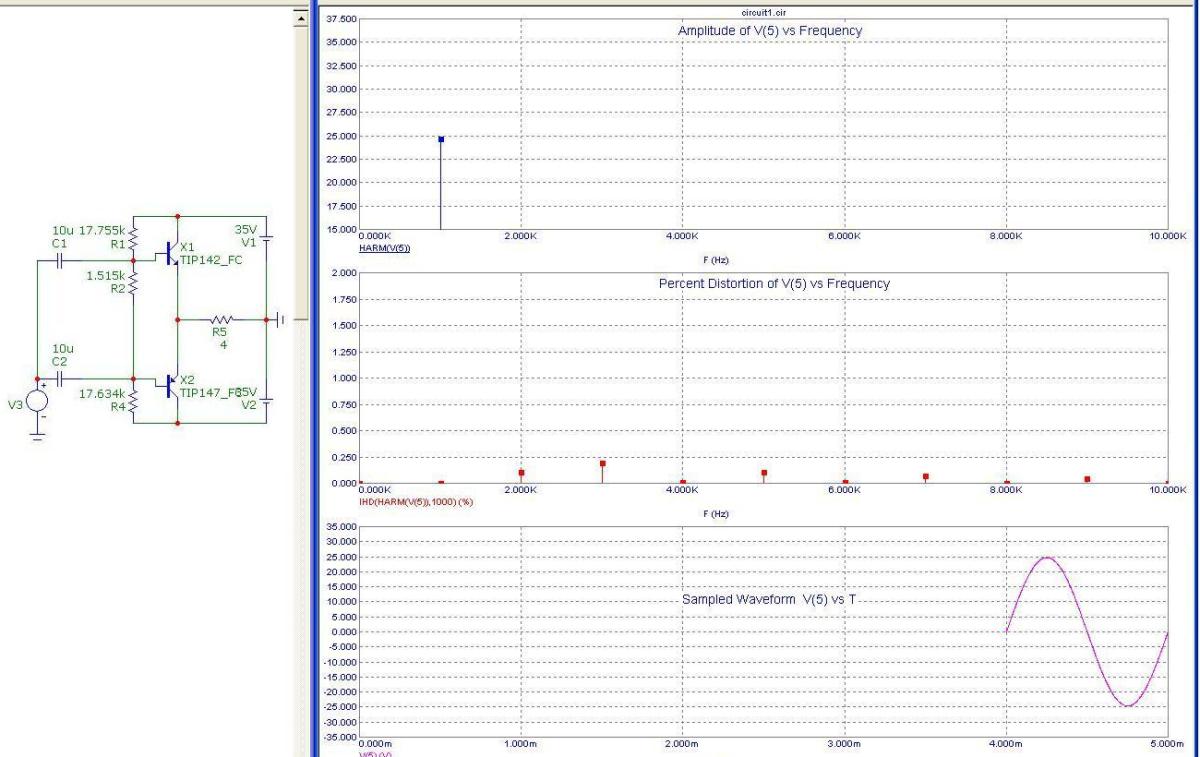Click the schematic scrollbar up arrow
This screenshot has height=757, width=1200.
(298, 20)
